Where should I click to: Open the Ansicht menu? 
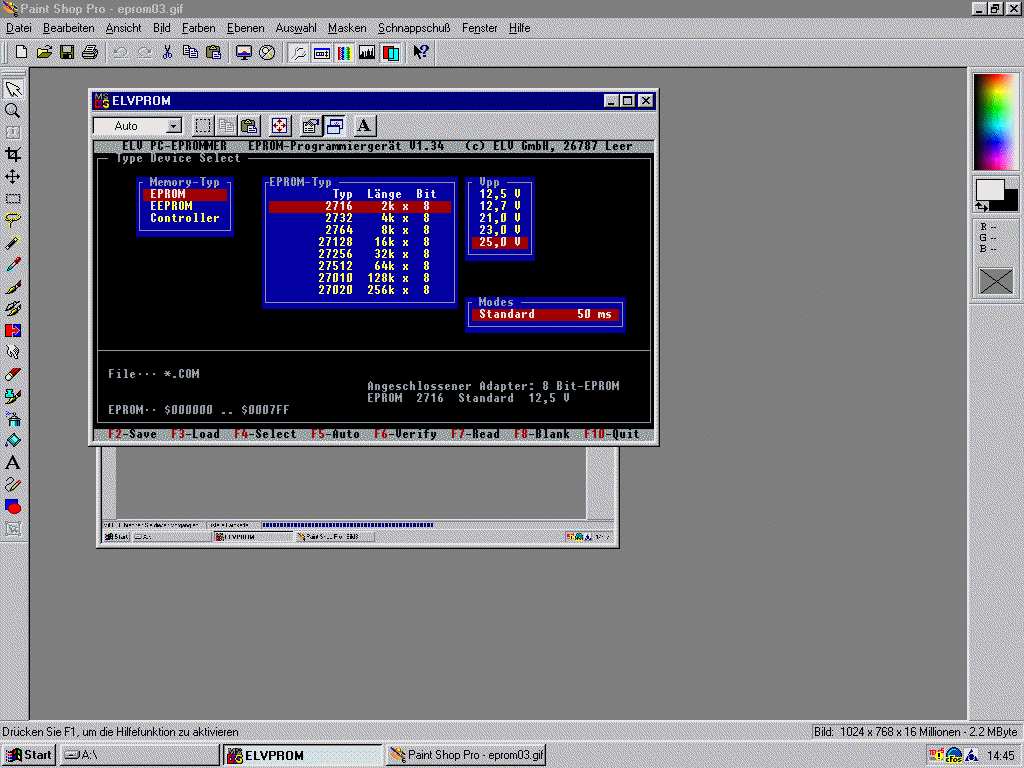tap(123, 28)
